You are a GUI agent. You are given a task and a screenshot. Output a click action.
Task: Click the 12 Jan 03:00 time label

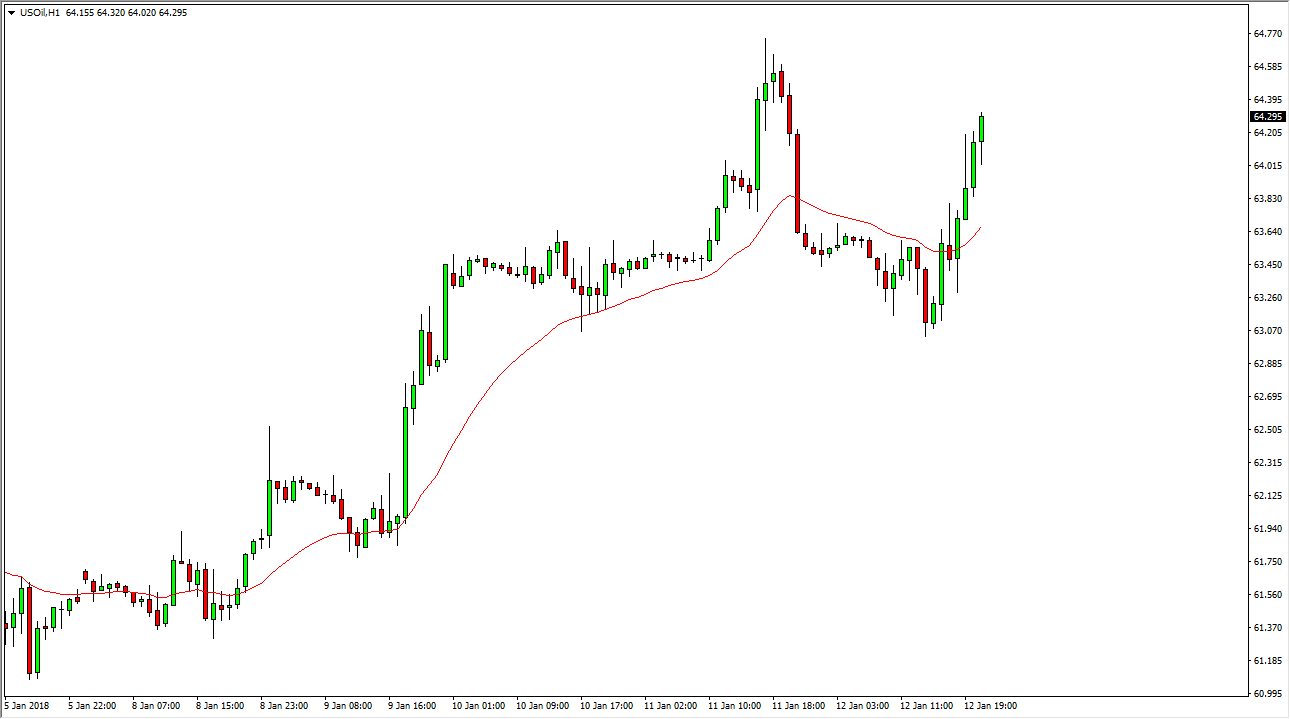[x=863, y=706]
